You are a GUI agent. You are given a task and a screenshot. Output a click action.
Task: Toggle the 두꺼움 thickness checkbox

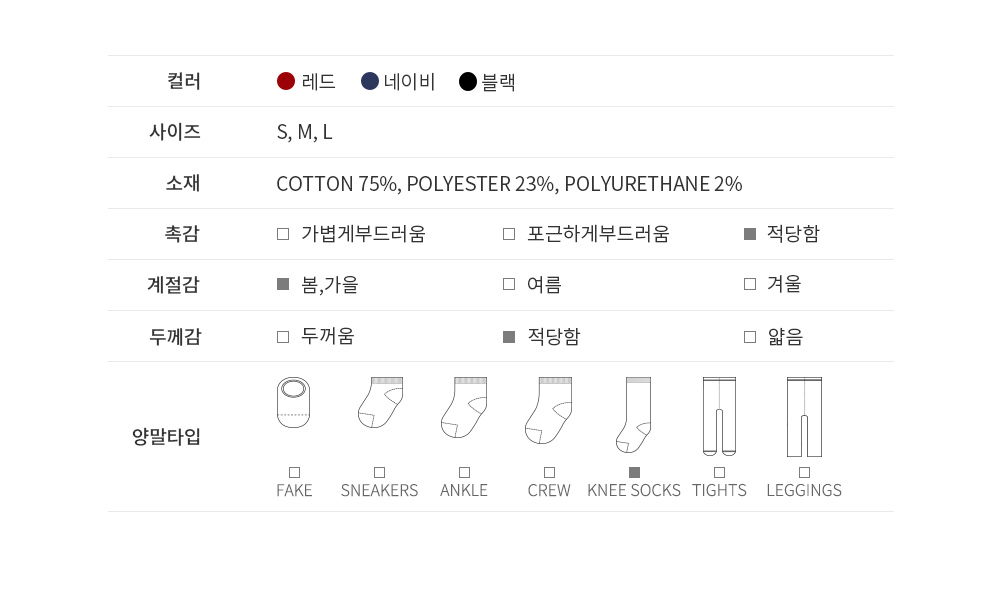[283, 337]
